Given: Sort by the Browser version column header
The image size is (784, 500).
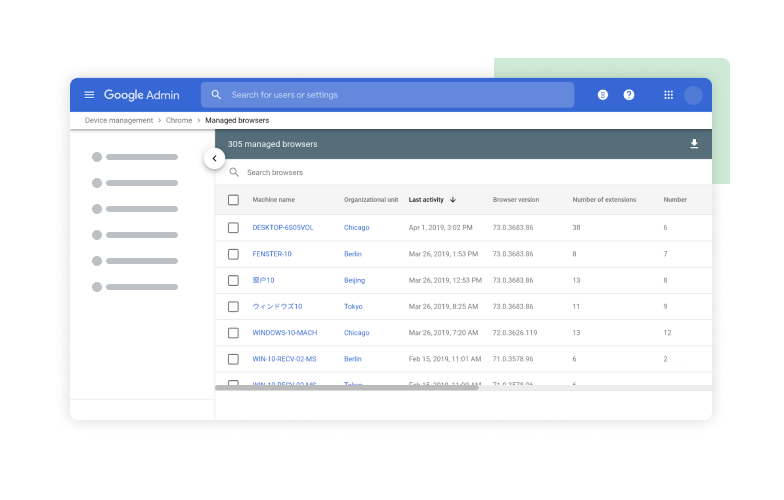Looking at the screenshot, I should tap(516, 200).
